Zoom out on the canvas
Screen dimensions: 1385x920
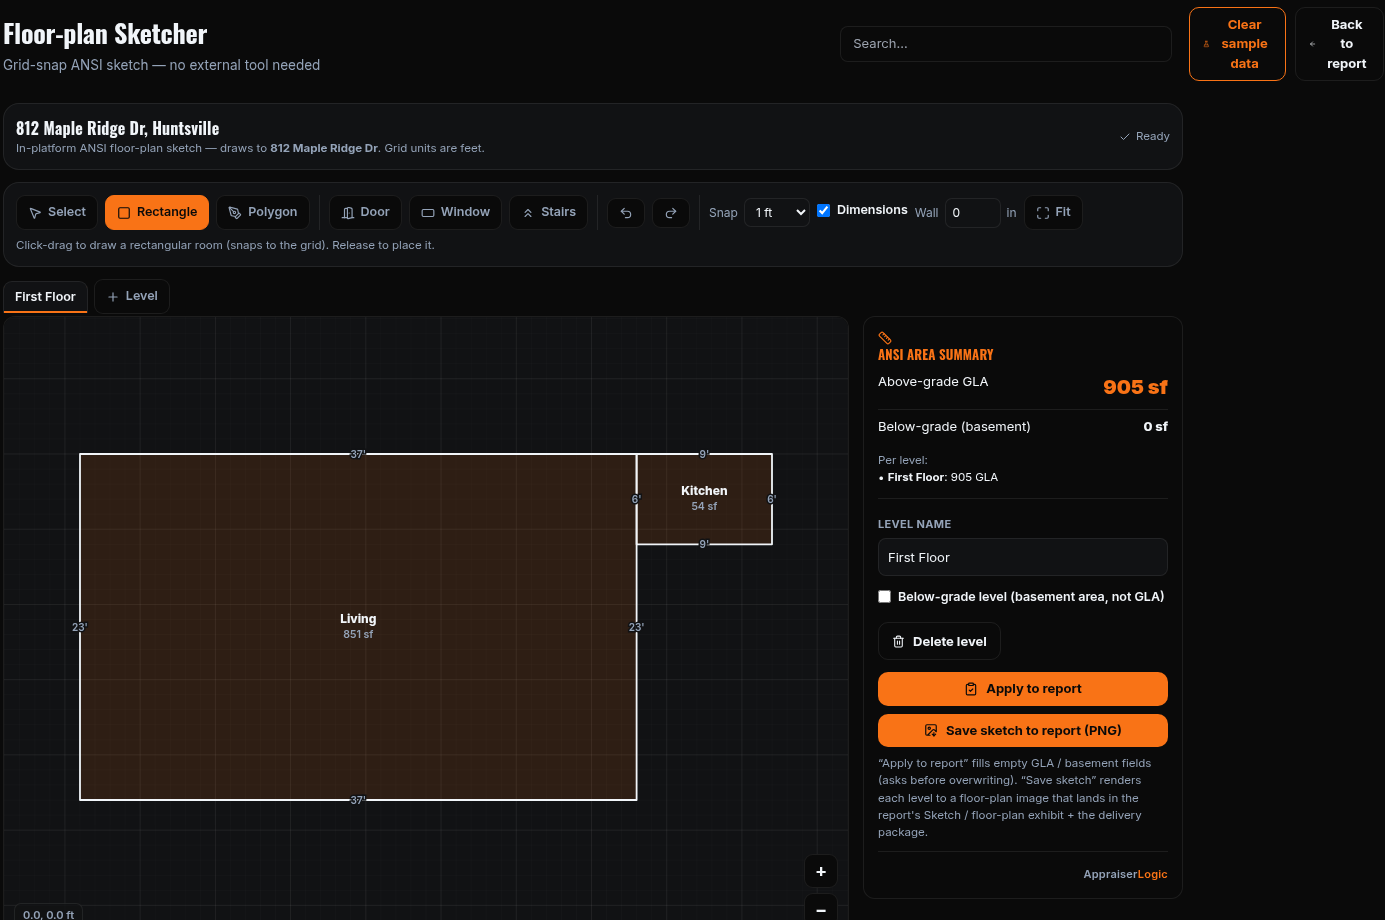(821, 909)
